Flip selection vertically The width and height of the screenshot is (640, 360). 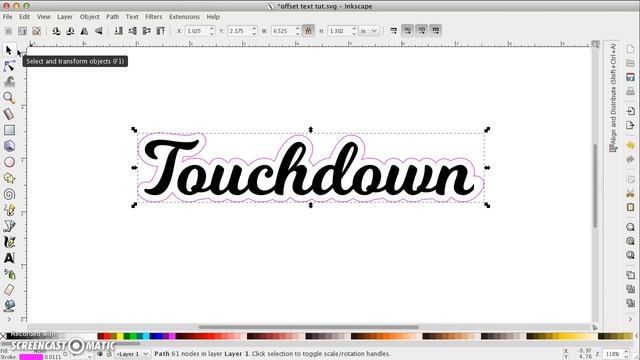[x=98, y=31]
